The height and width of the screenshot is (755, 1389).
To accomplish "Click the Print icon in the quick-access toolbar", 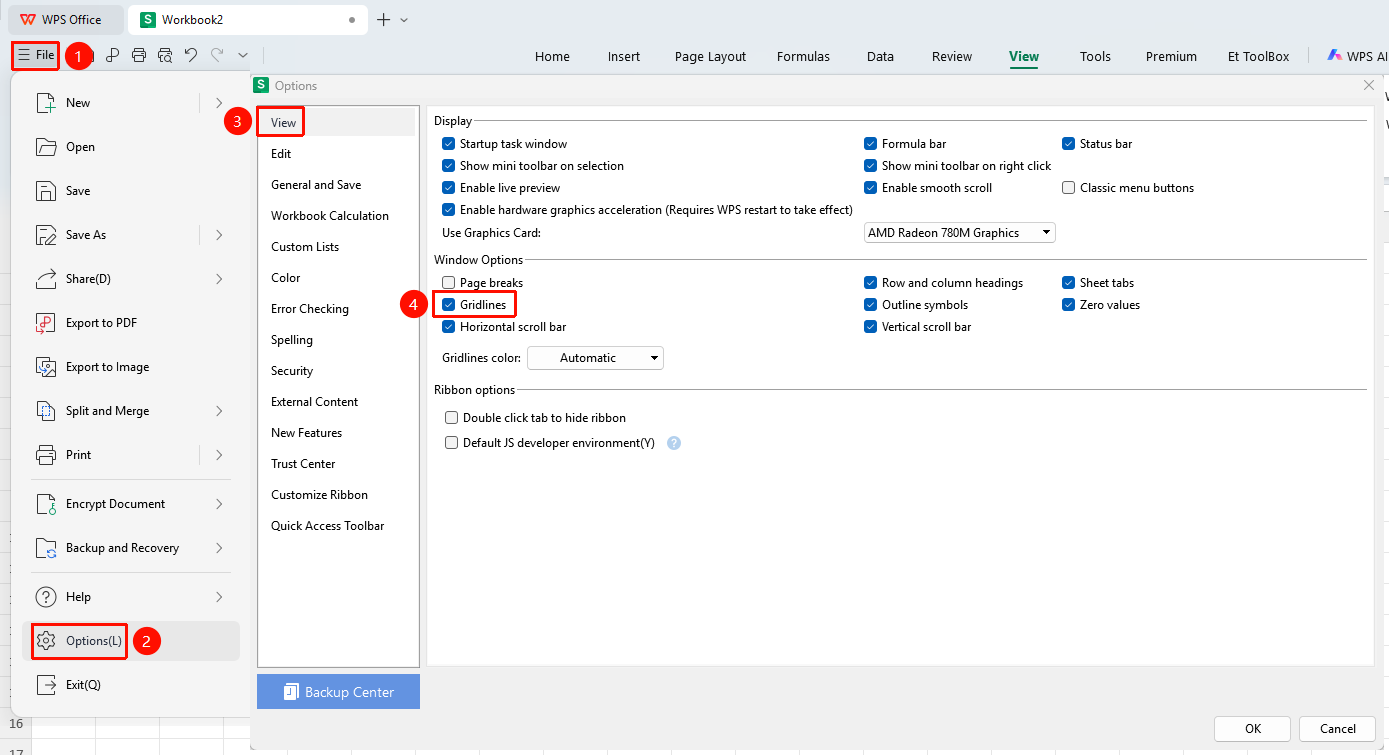I will tap(139, 56).
